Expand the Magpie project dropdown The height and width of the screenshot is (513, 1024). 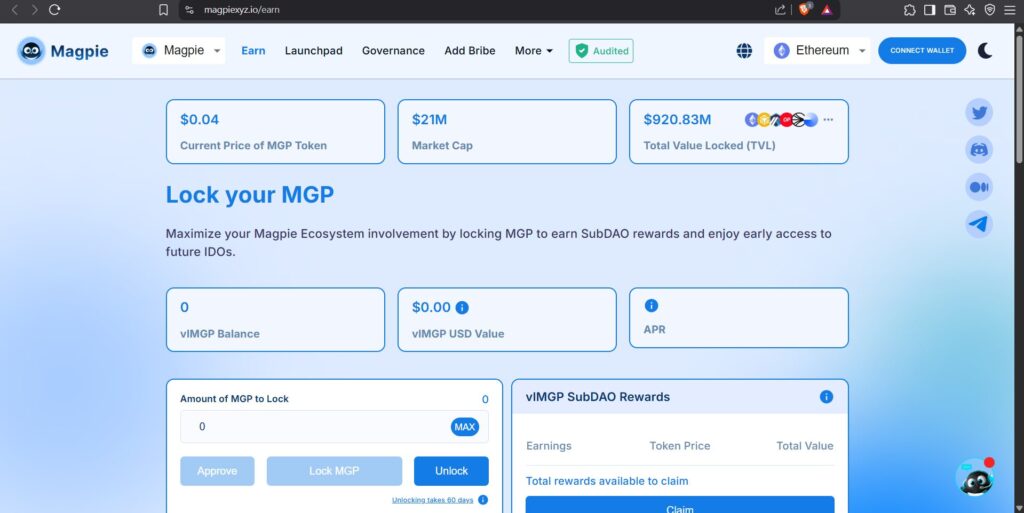pyautogui.click(x=178, y=51)
